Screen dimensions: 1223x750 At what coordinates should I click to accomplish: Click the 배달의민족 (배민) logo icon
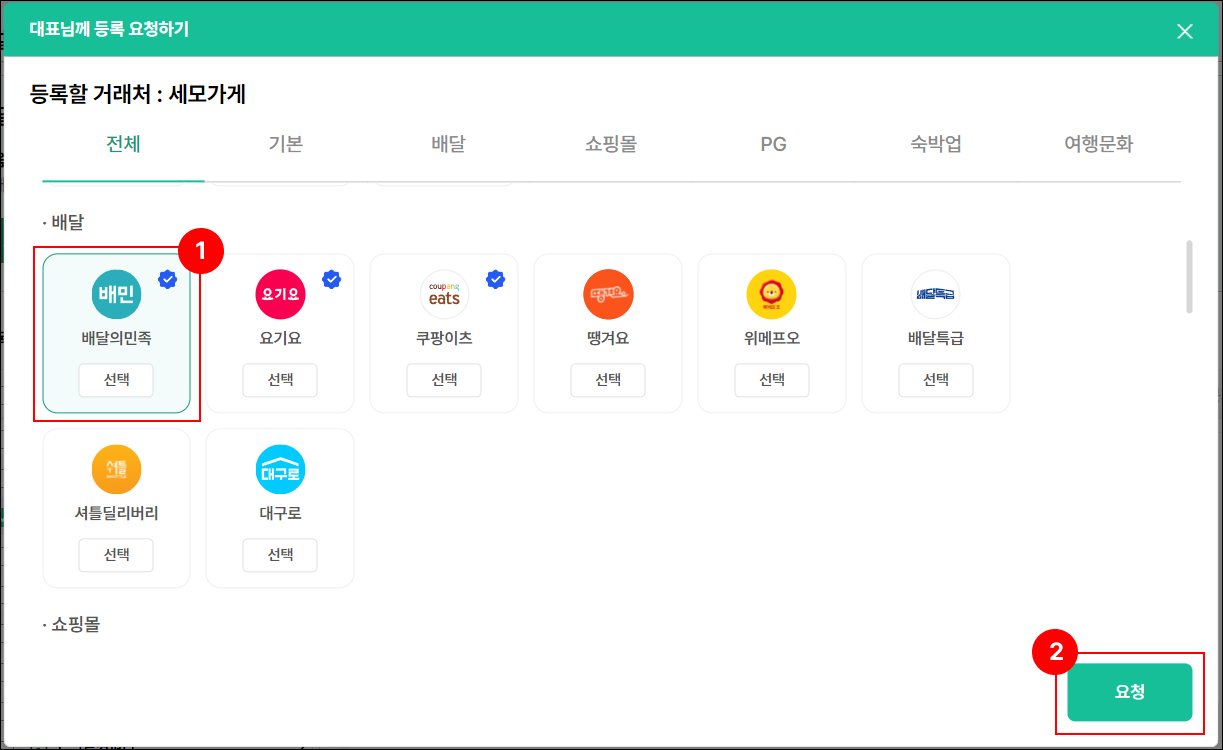click(117, 294)
